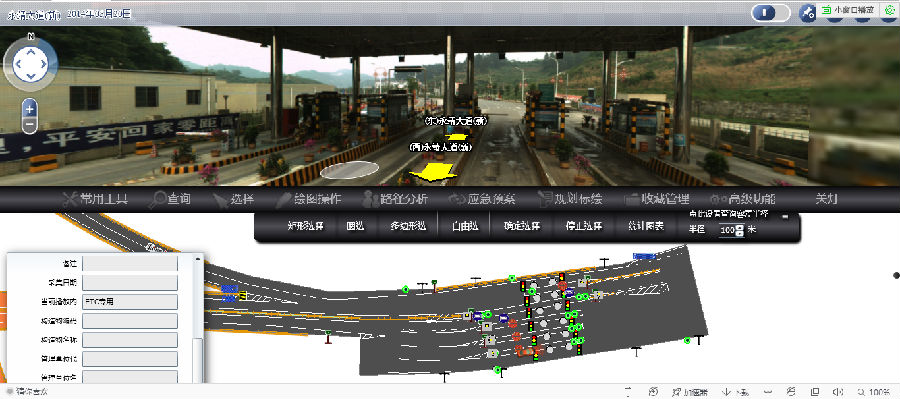Click the large yellow forward arrow on road
This screenshot has height=399, width=900.
pyautogui.click(x=432, y=172)
